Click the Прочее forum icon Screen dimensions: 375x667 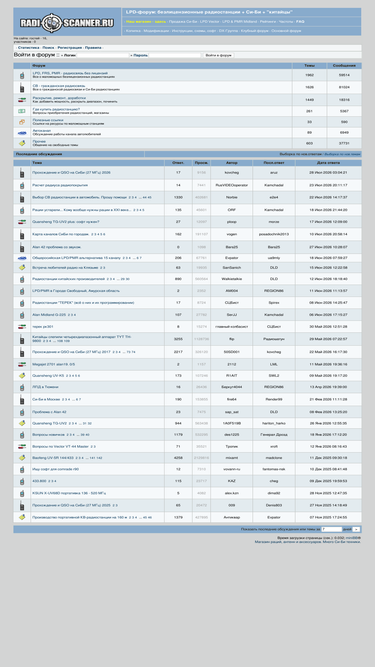[22, 143]
